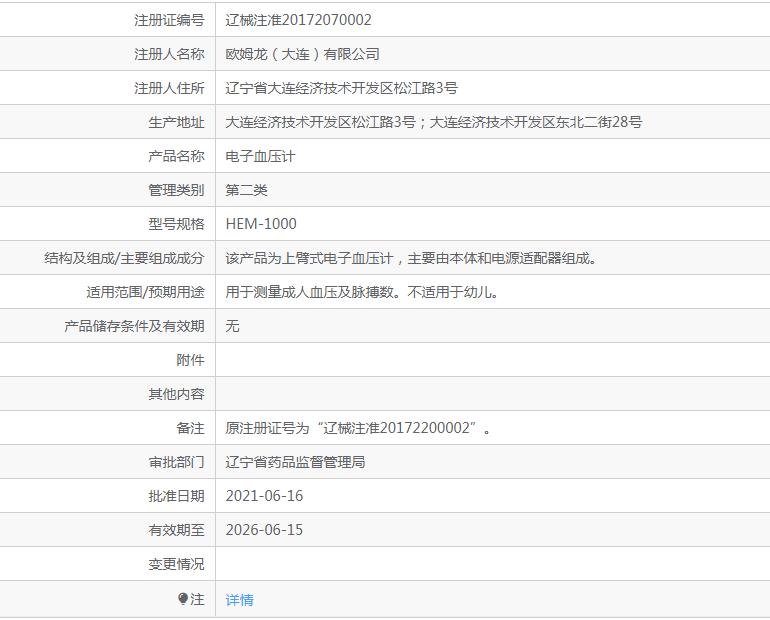Image resolution: width=770 pixels, height=620 pixels.
Task: Click registration number 辽械注准20172070002
Action: (x=299, y=20)
